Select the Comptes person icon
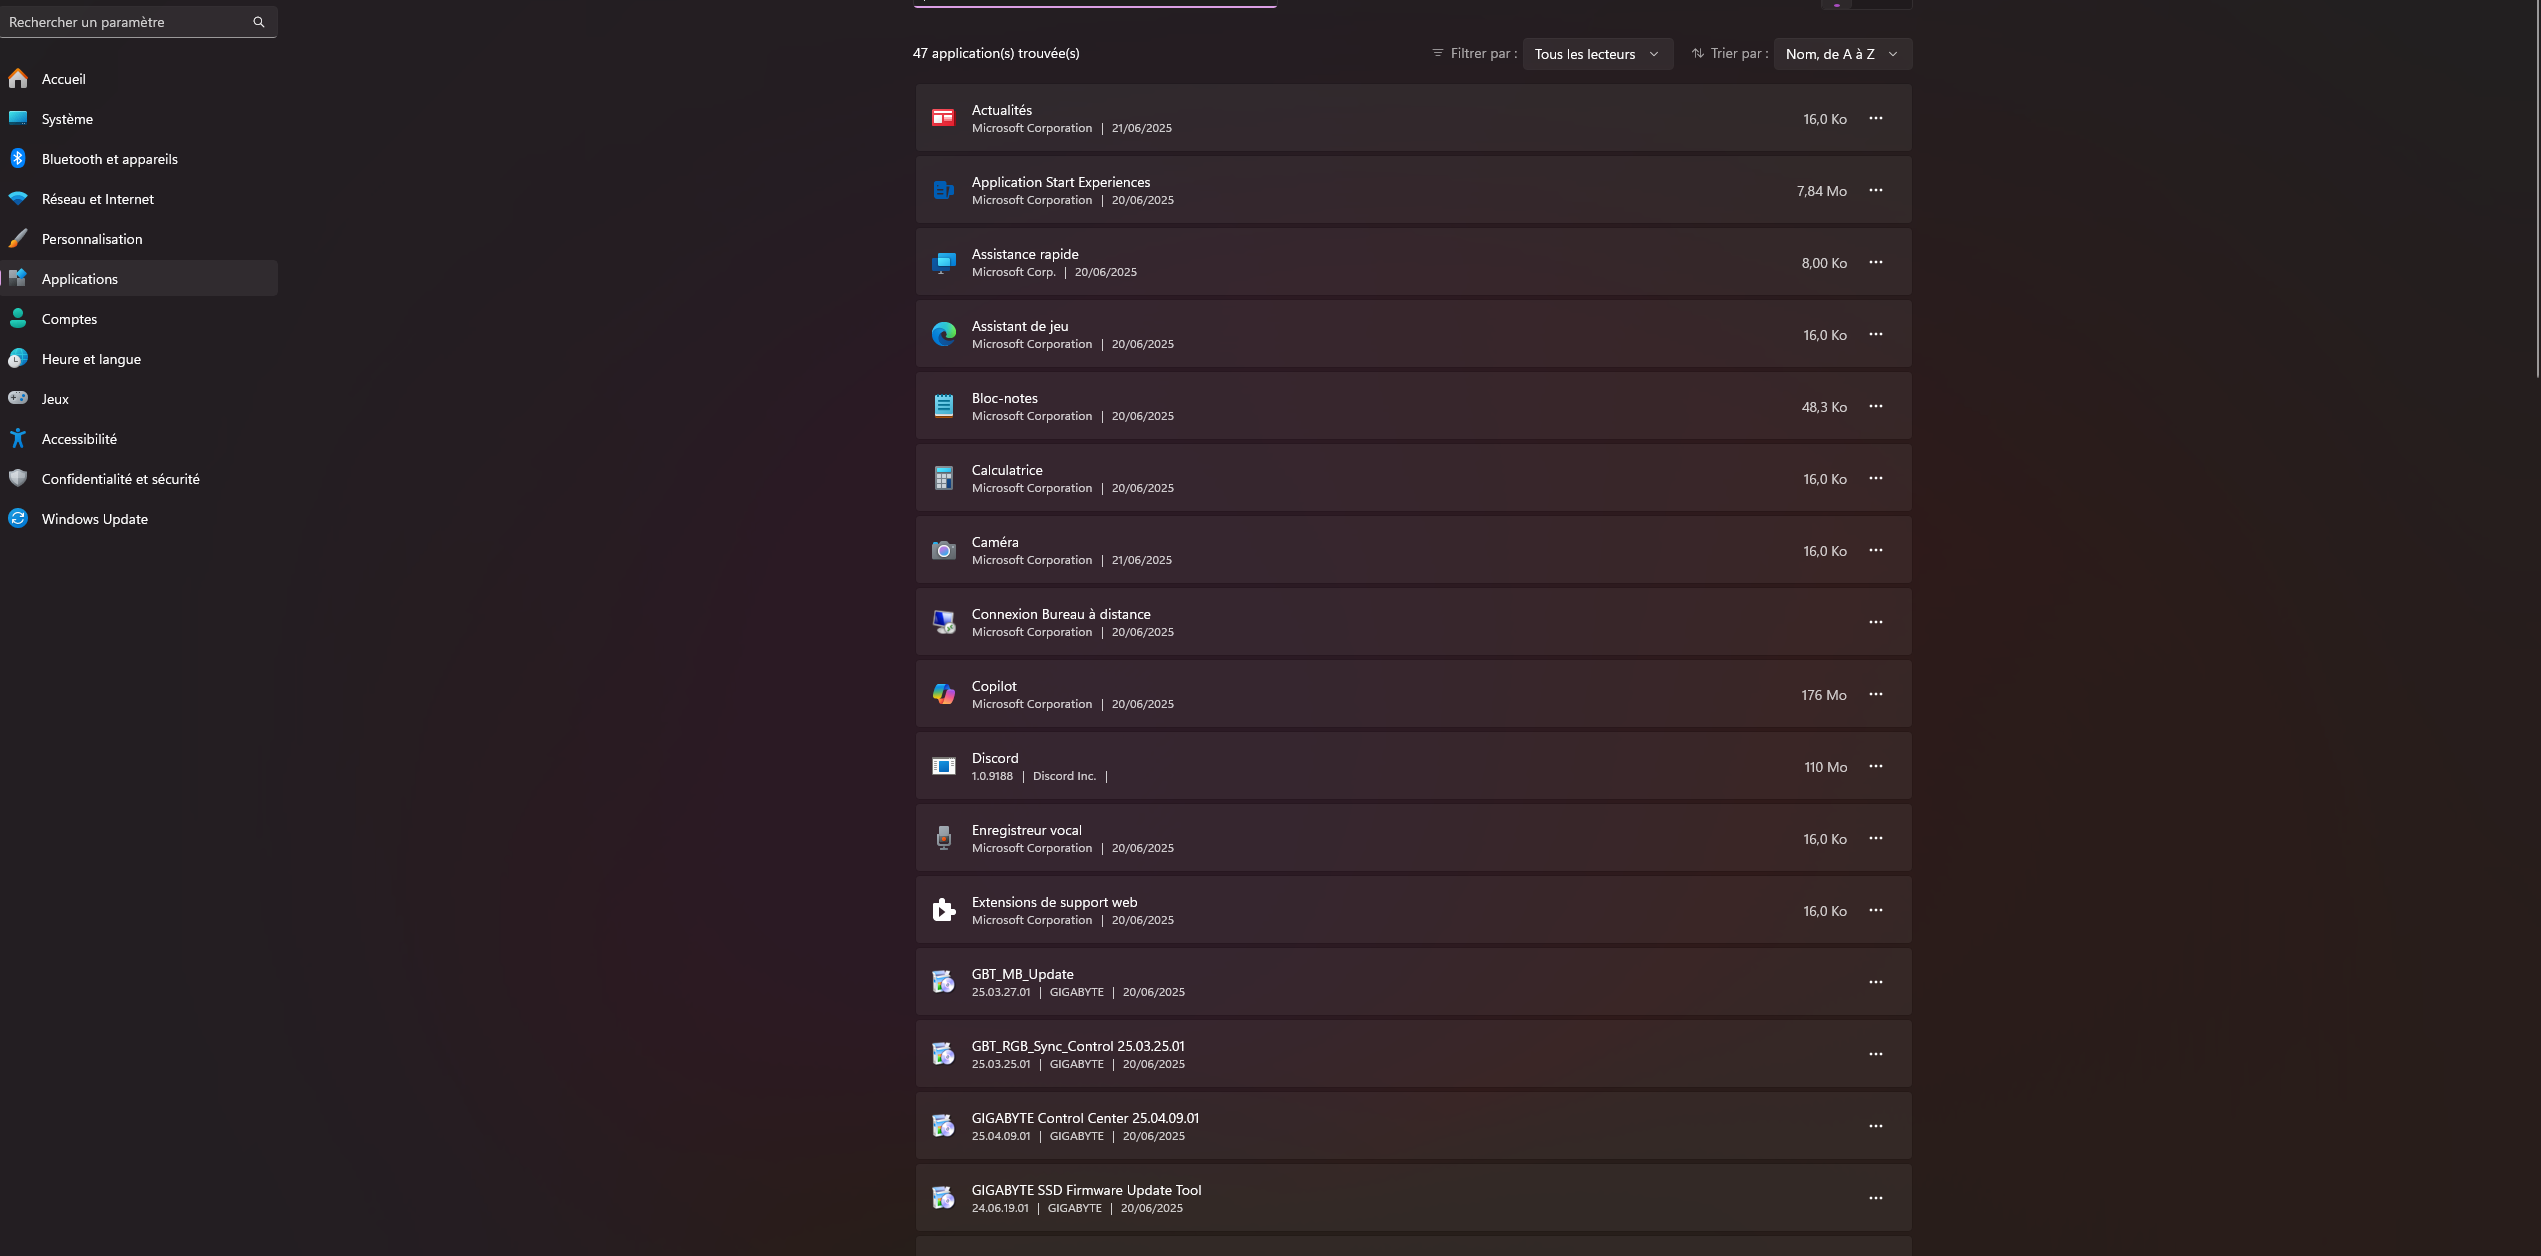The width and height of the screenshot is (2541, 1256). pos(18,318)
